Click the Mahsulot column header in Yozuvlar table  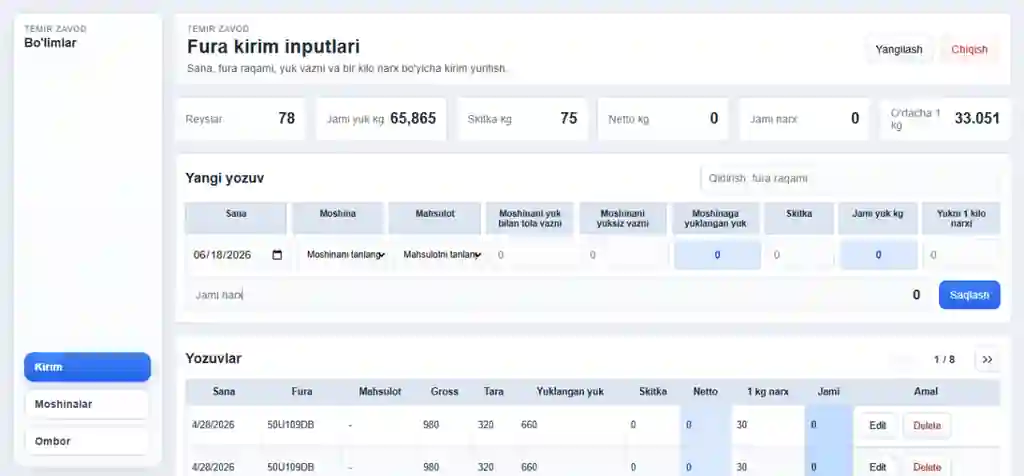click(x=380, y=392)
